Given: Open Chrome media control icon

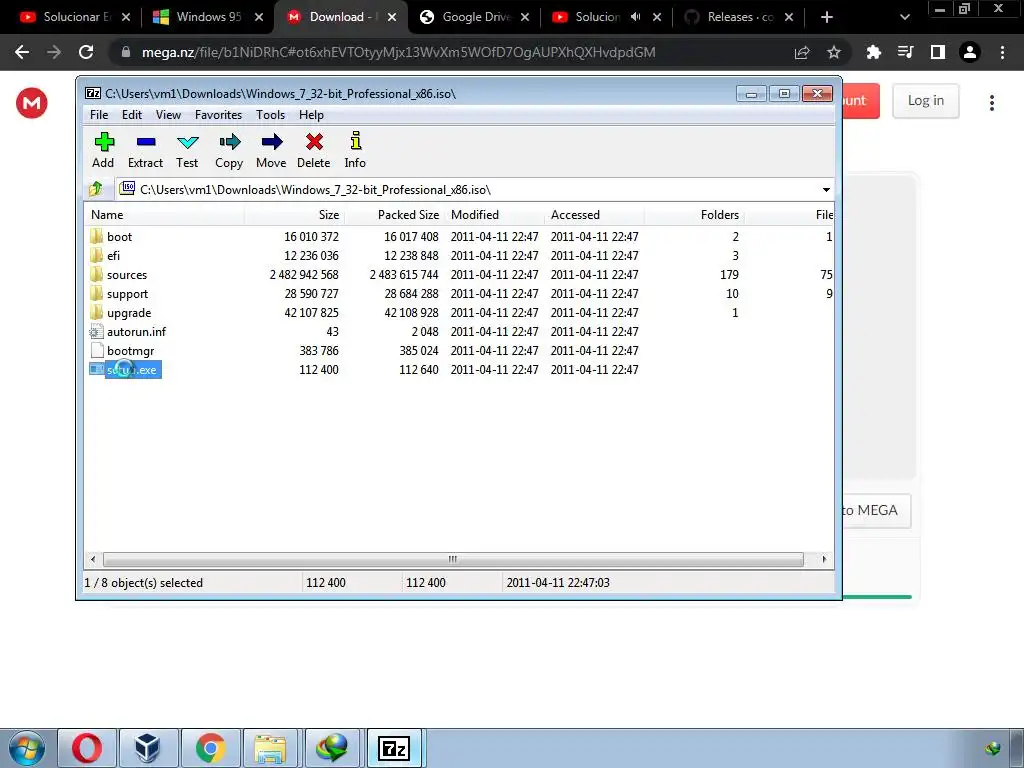Looking at the screenshot, I should coord(905,52).
